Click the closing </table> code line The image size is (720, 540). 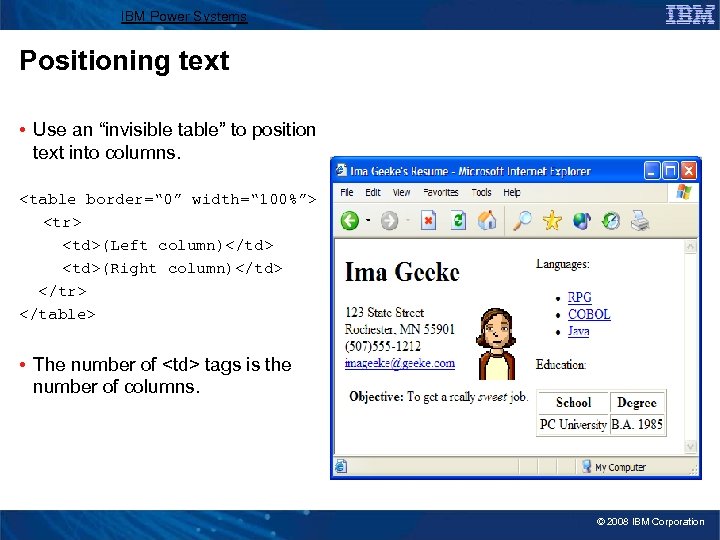point(57,315)
